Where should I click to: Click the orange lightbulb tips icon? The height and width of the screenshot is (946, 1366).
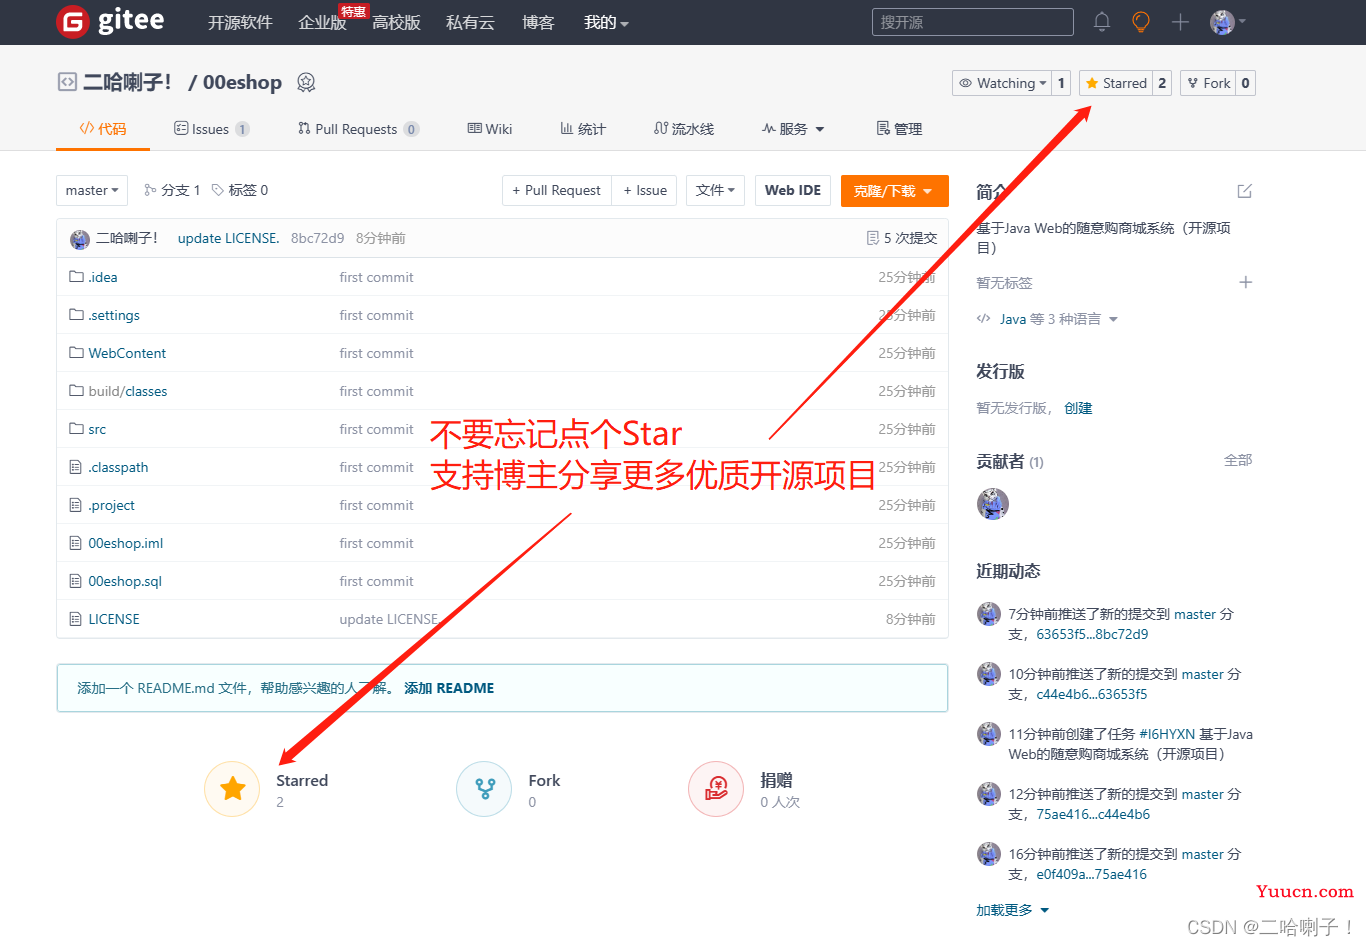[x=1141, y=21]
